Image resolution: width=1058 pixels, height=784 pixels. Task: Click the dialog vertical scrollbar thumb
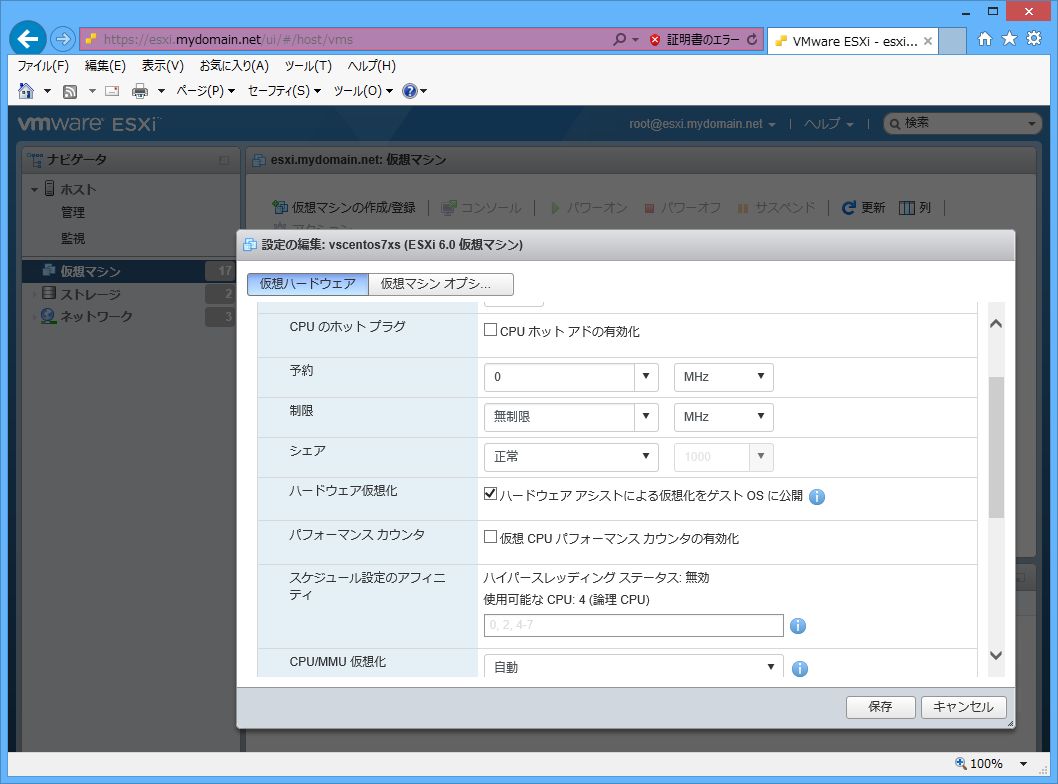[x=996, y=447]
